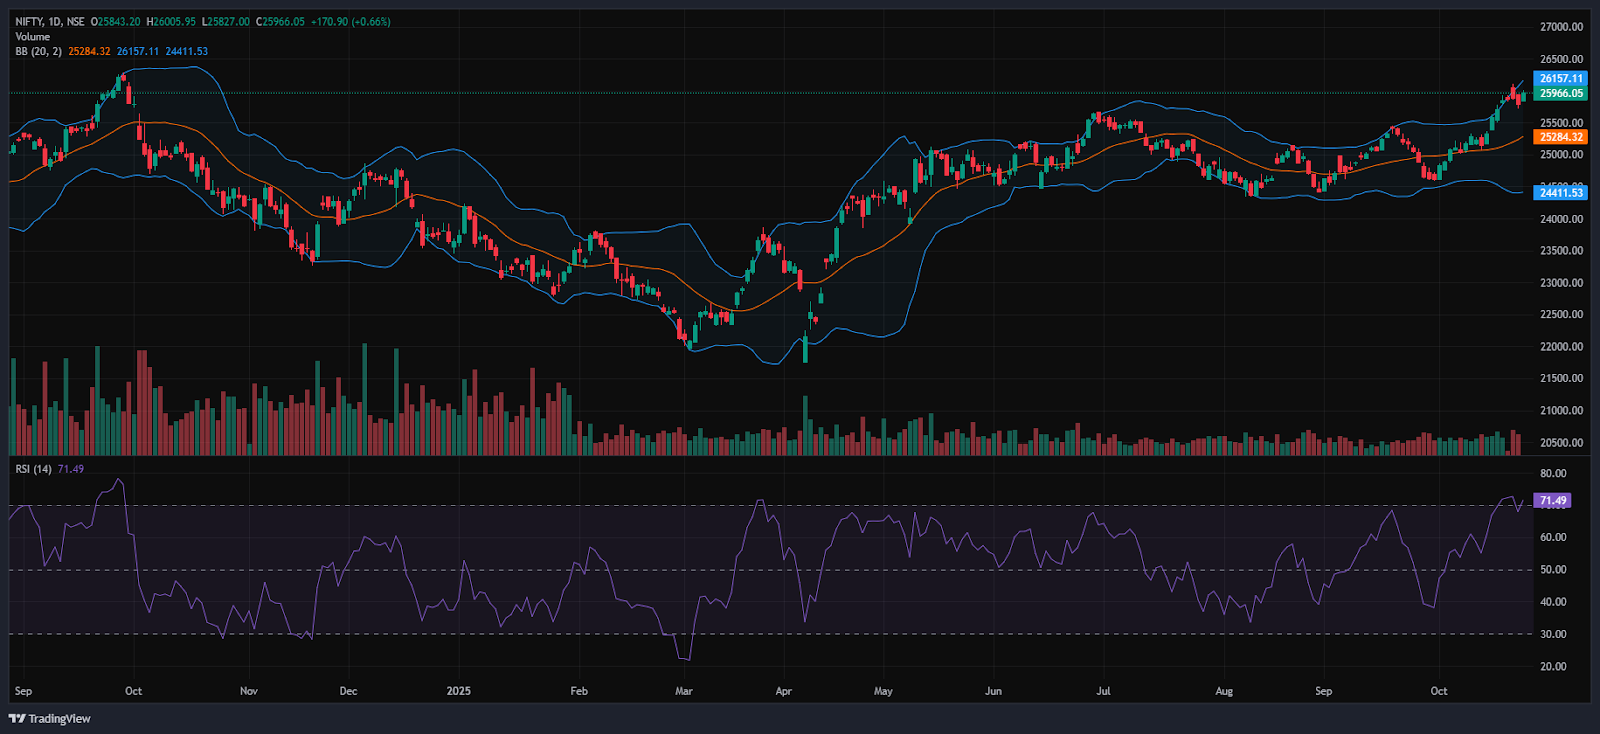Click the NIFTY, 1D, NSE symbol title
Screen dimensions: 1600x734
(50, 21)
